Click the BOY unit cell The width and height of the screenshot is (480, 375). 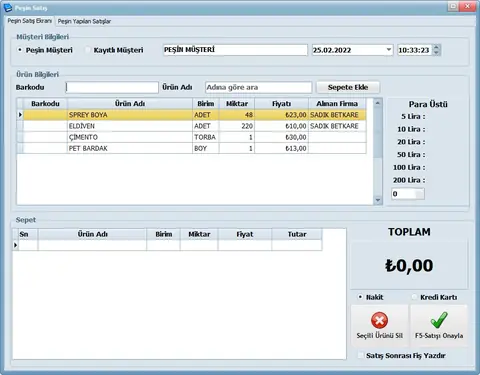coord(206,148)
